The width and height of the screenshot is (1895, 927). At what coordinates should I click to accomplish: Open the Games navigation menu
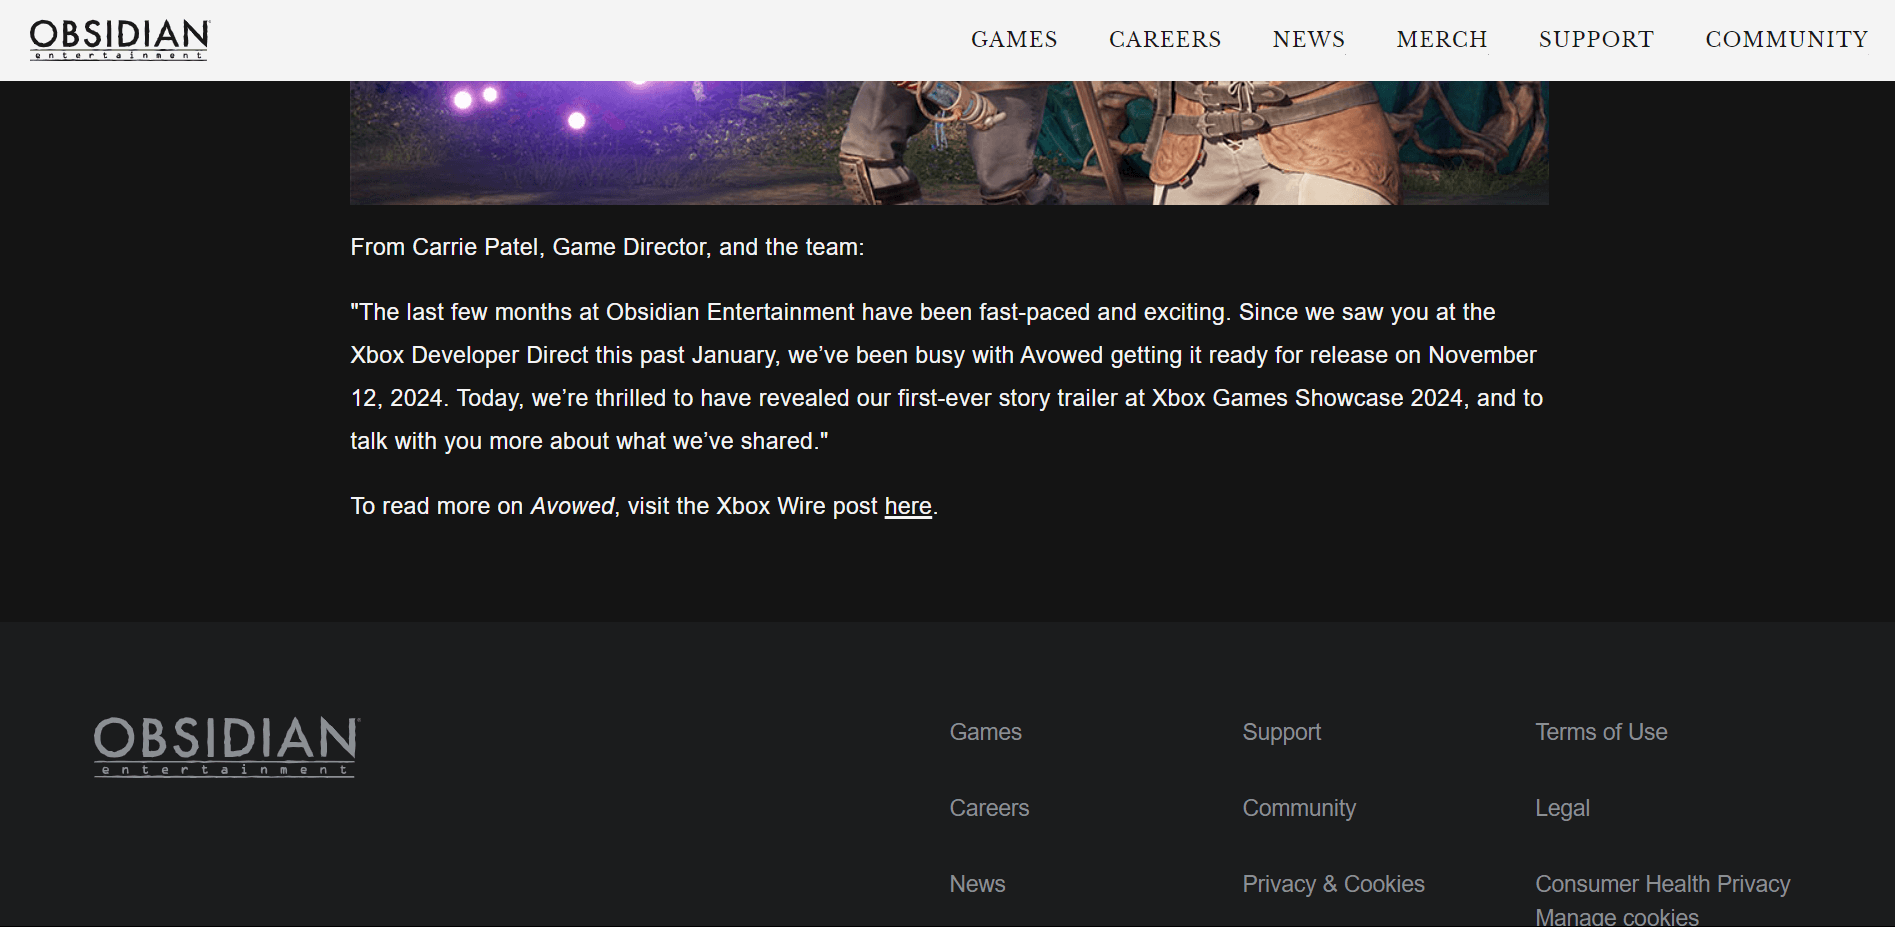tap(1014, 40)
